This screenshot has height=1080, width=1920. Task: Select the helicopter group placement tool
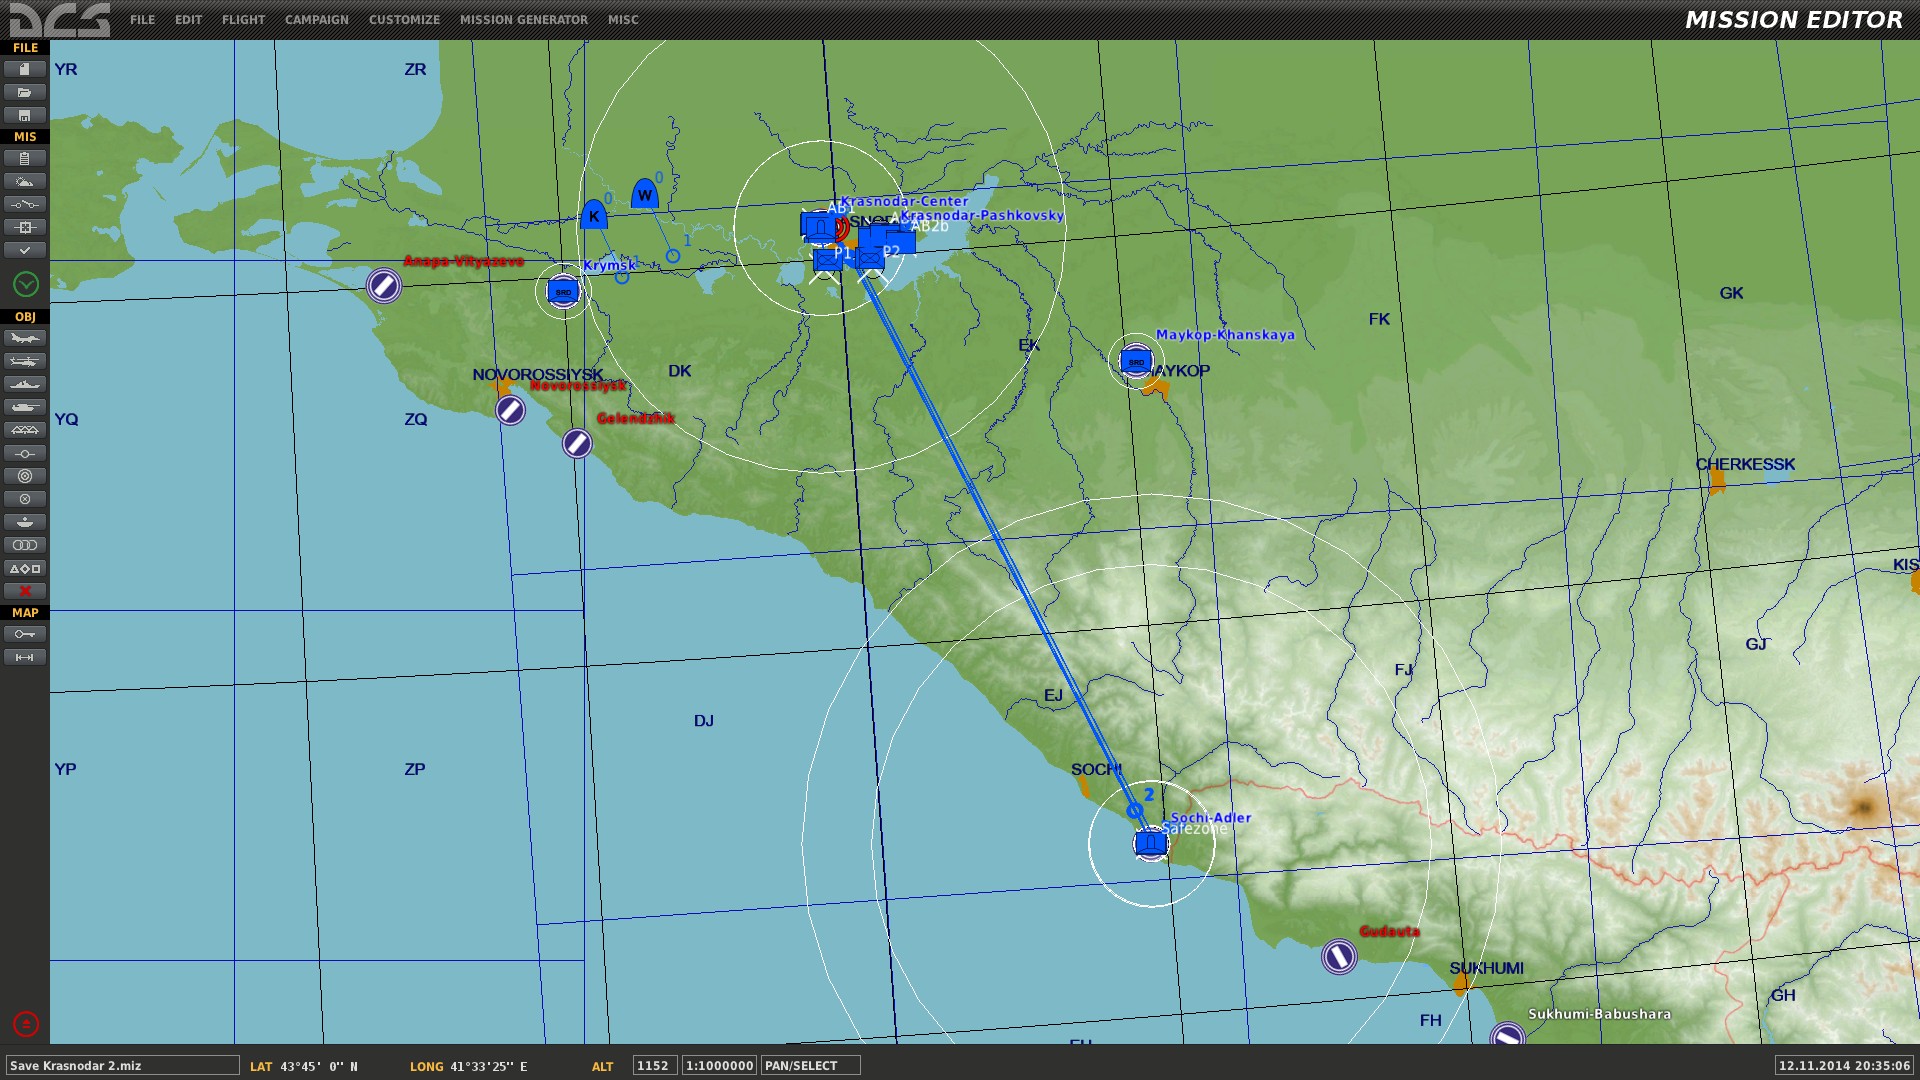25,361
